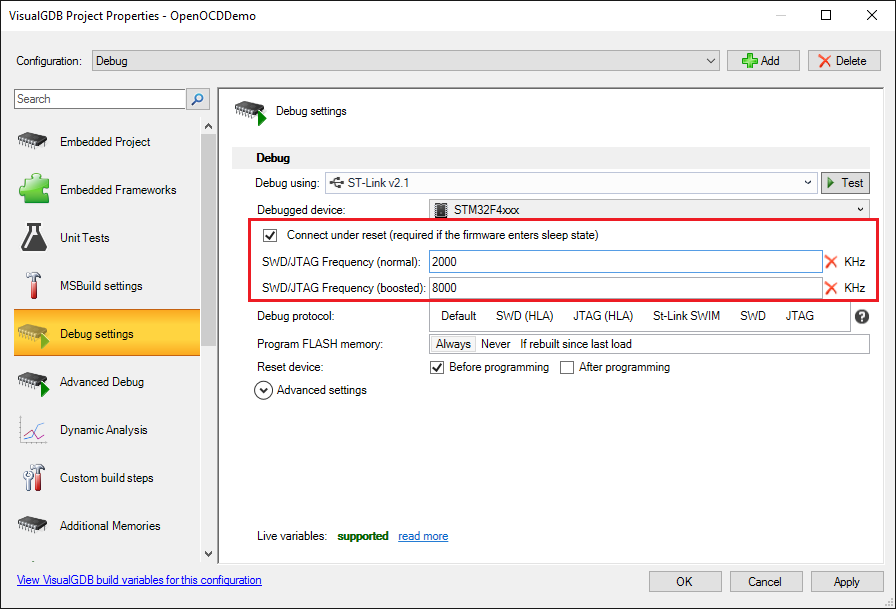Viewport: 896px width, 609px height.
Task: Open Additional Memories page
Action: [107, 526]
